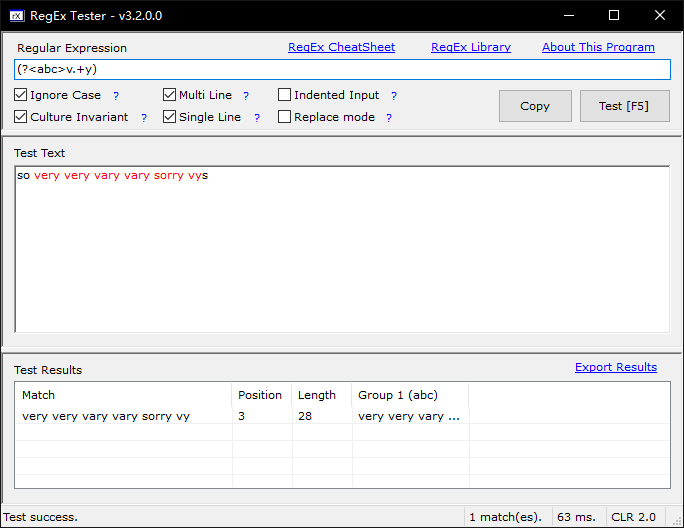Click the help icon beside Replace mode
The height and width of the screenshot is (528, 684).
pos(389,118)
